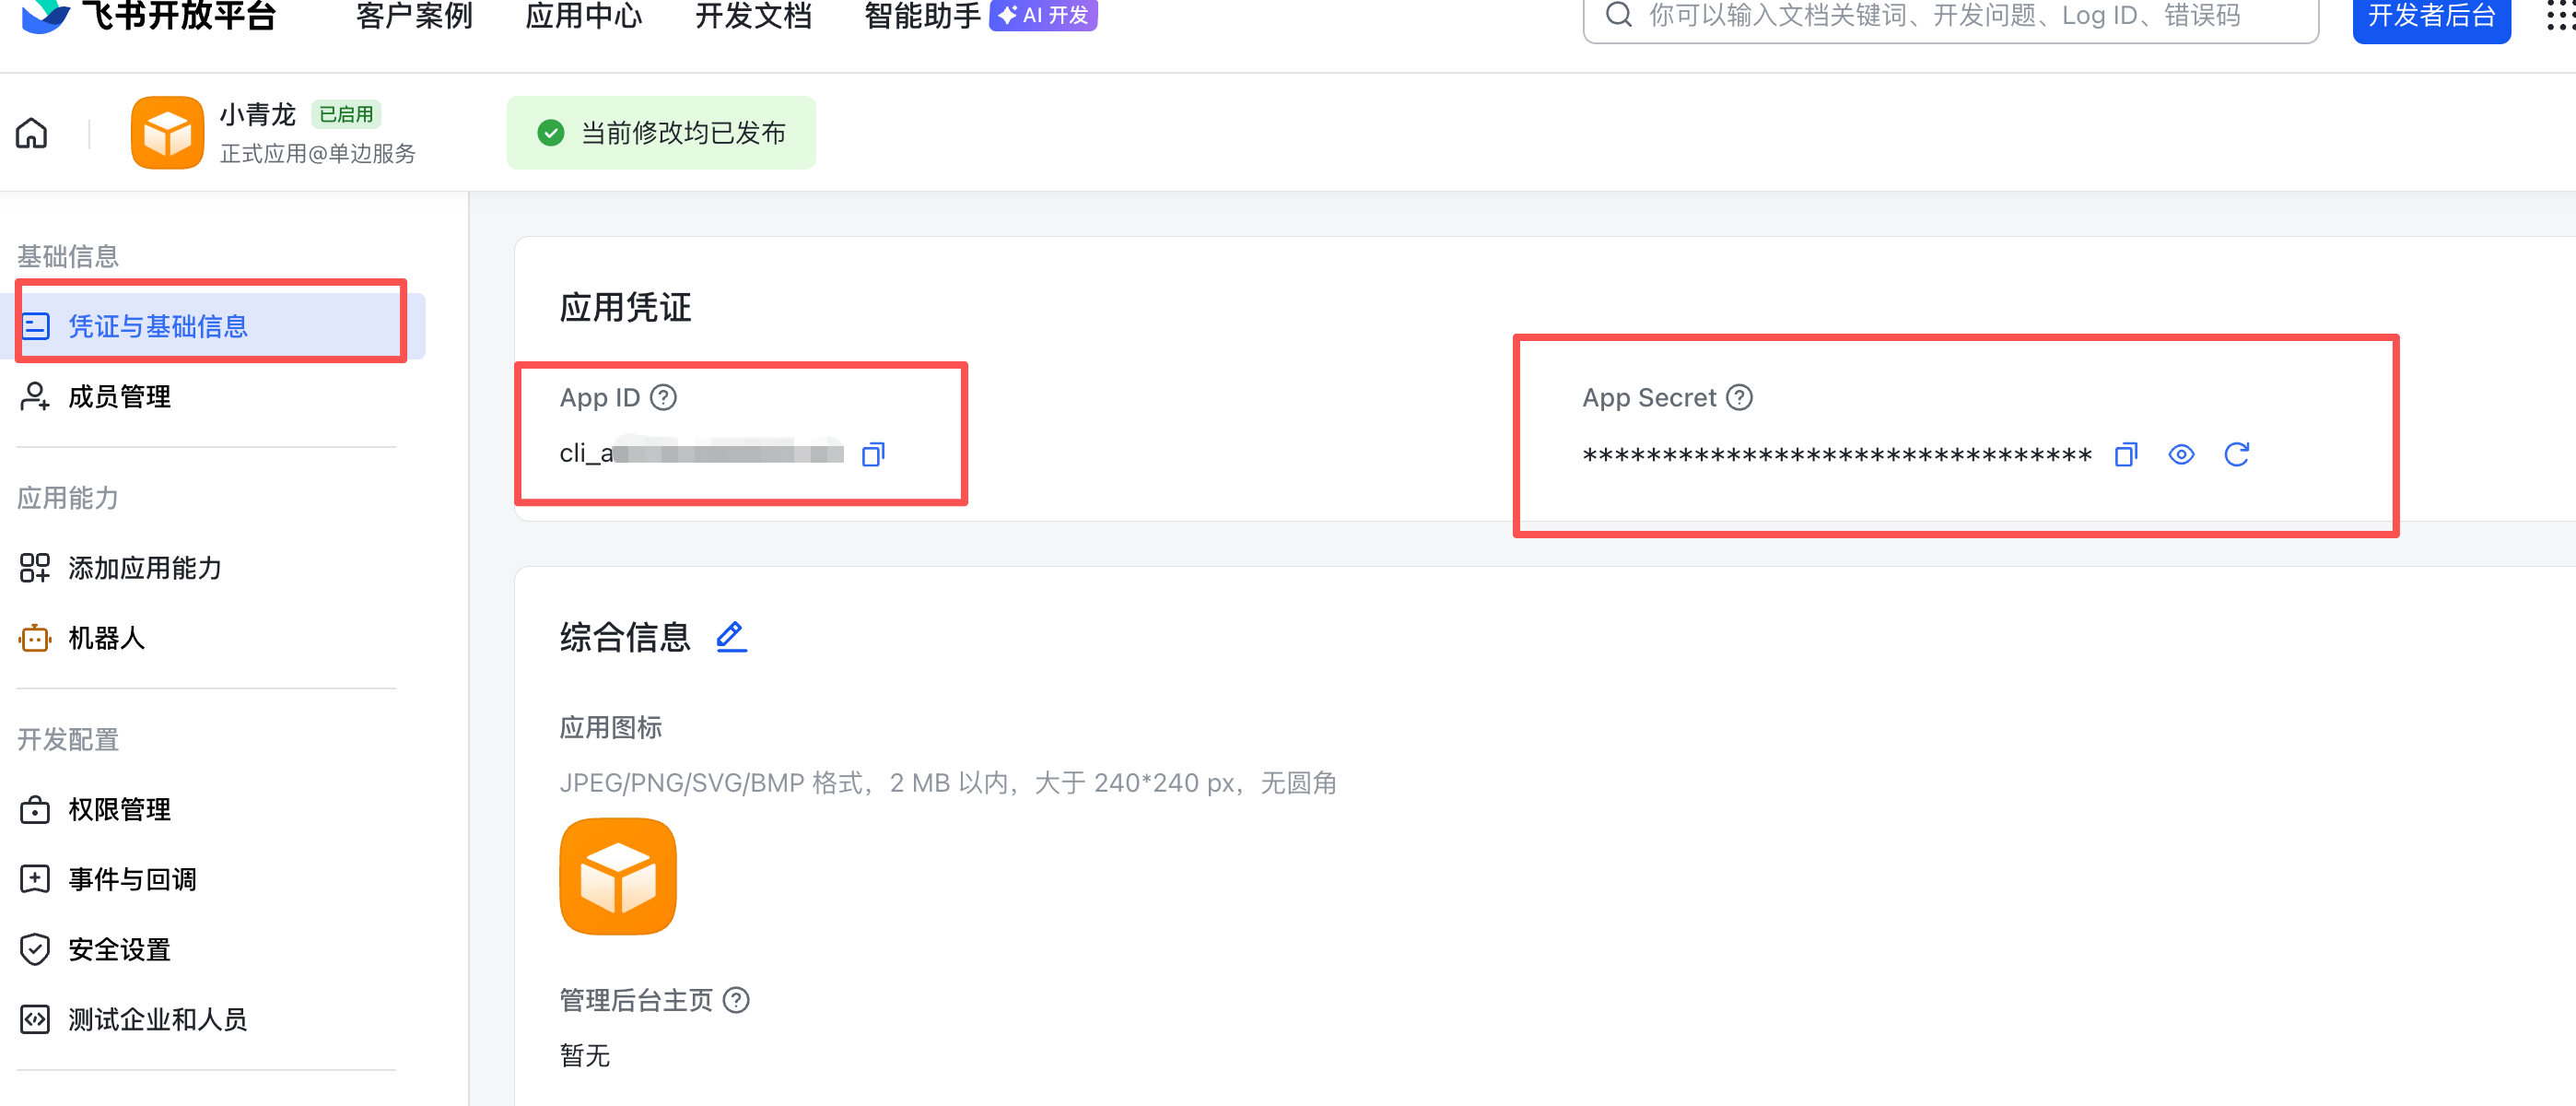2576x1106 pixels.
Task: Open 机器人 sidebar item
Action: [x=106, y=638]
